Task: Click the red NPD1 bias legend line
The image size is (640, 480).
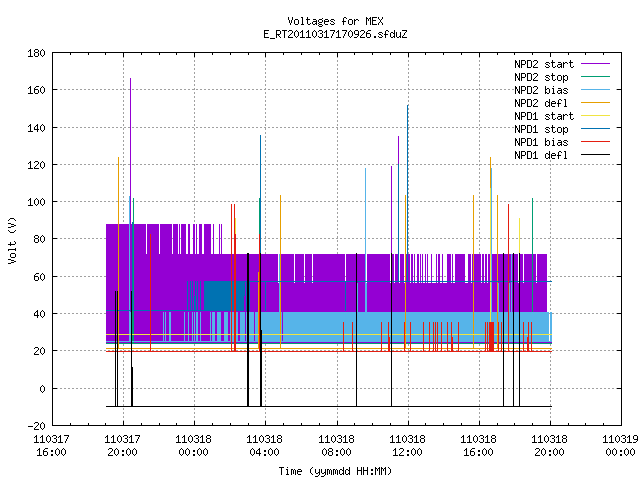Action: point(595,142)
